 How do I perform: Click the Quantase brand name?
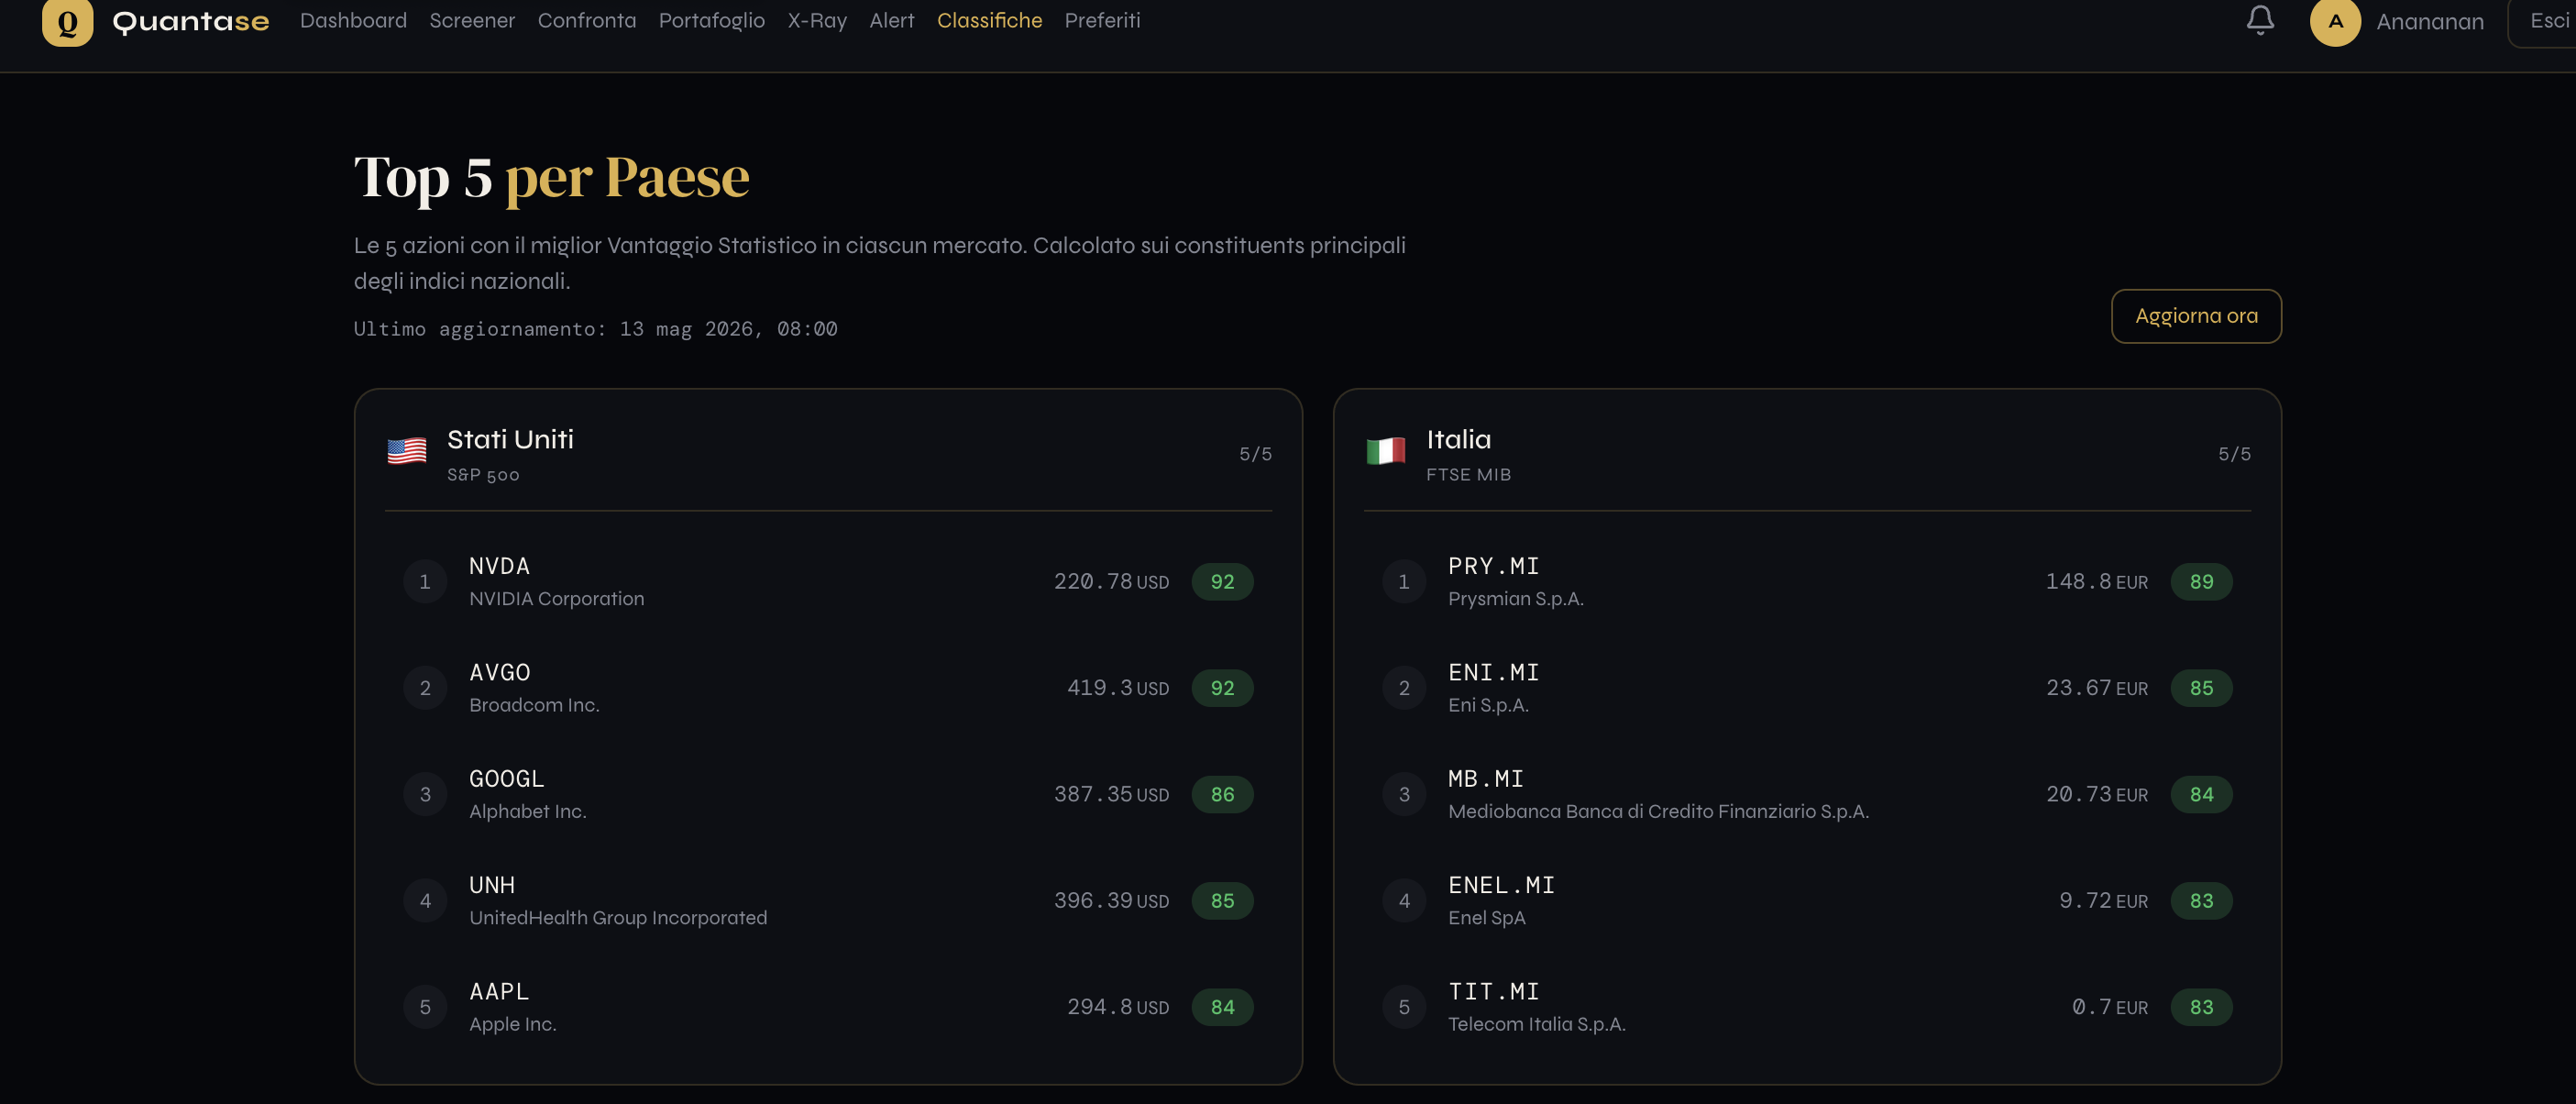coord(191,21)
